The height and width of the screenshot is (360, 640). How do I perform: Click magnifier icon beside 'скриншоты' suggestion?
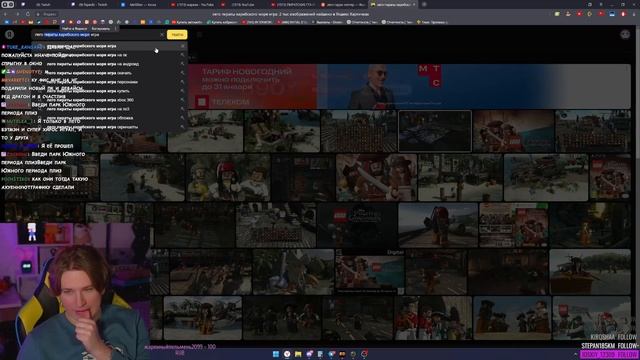pyautogui.click(x=182, y=127)
